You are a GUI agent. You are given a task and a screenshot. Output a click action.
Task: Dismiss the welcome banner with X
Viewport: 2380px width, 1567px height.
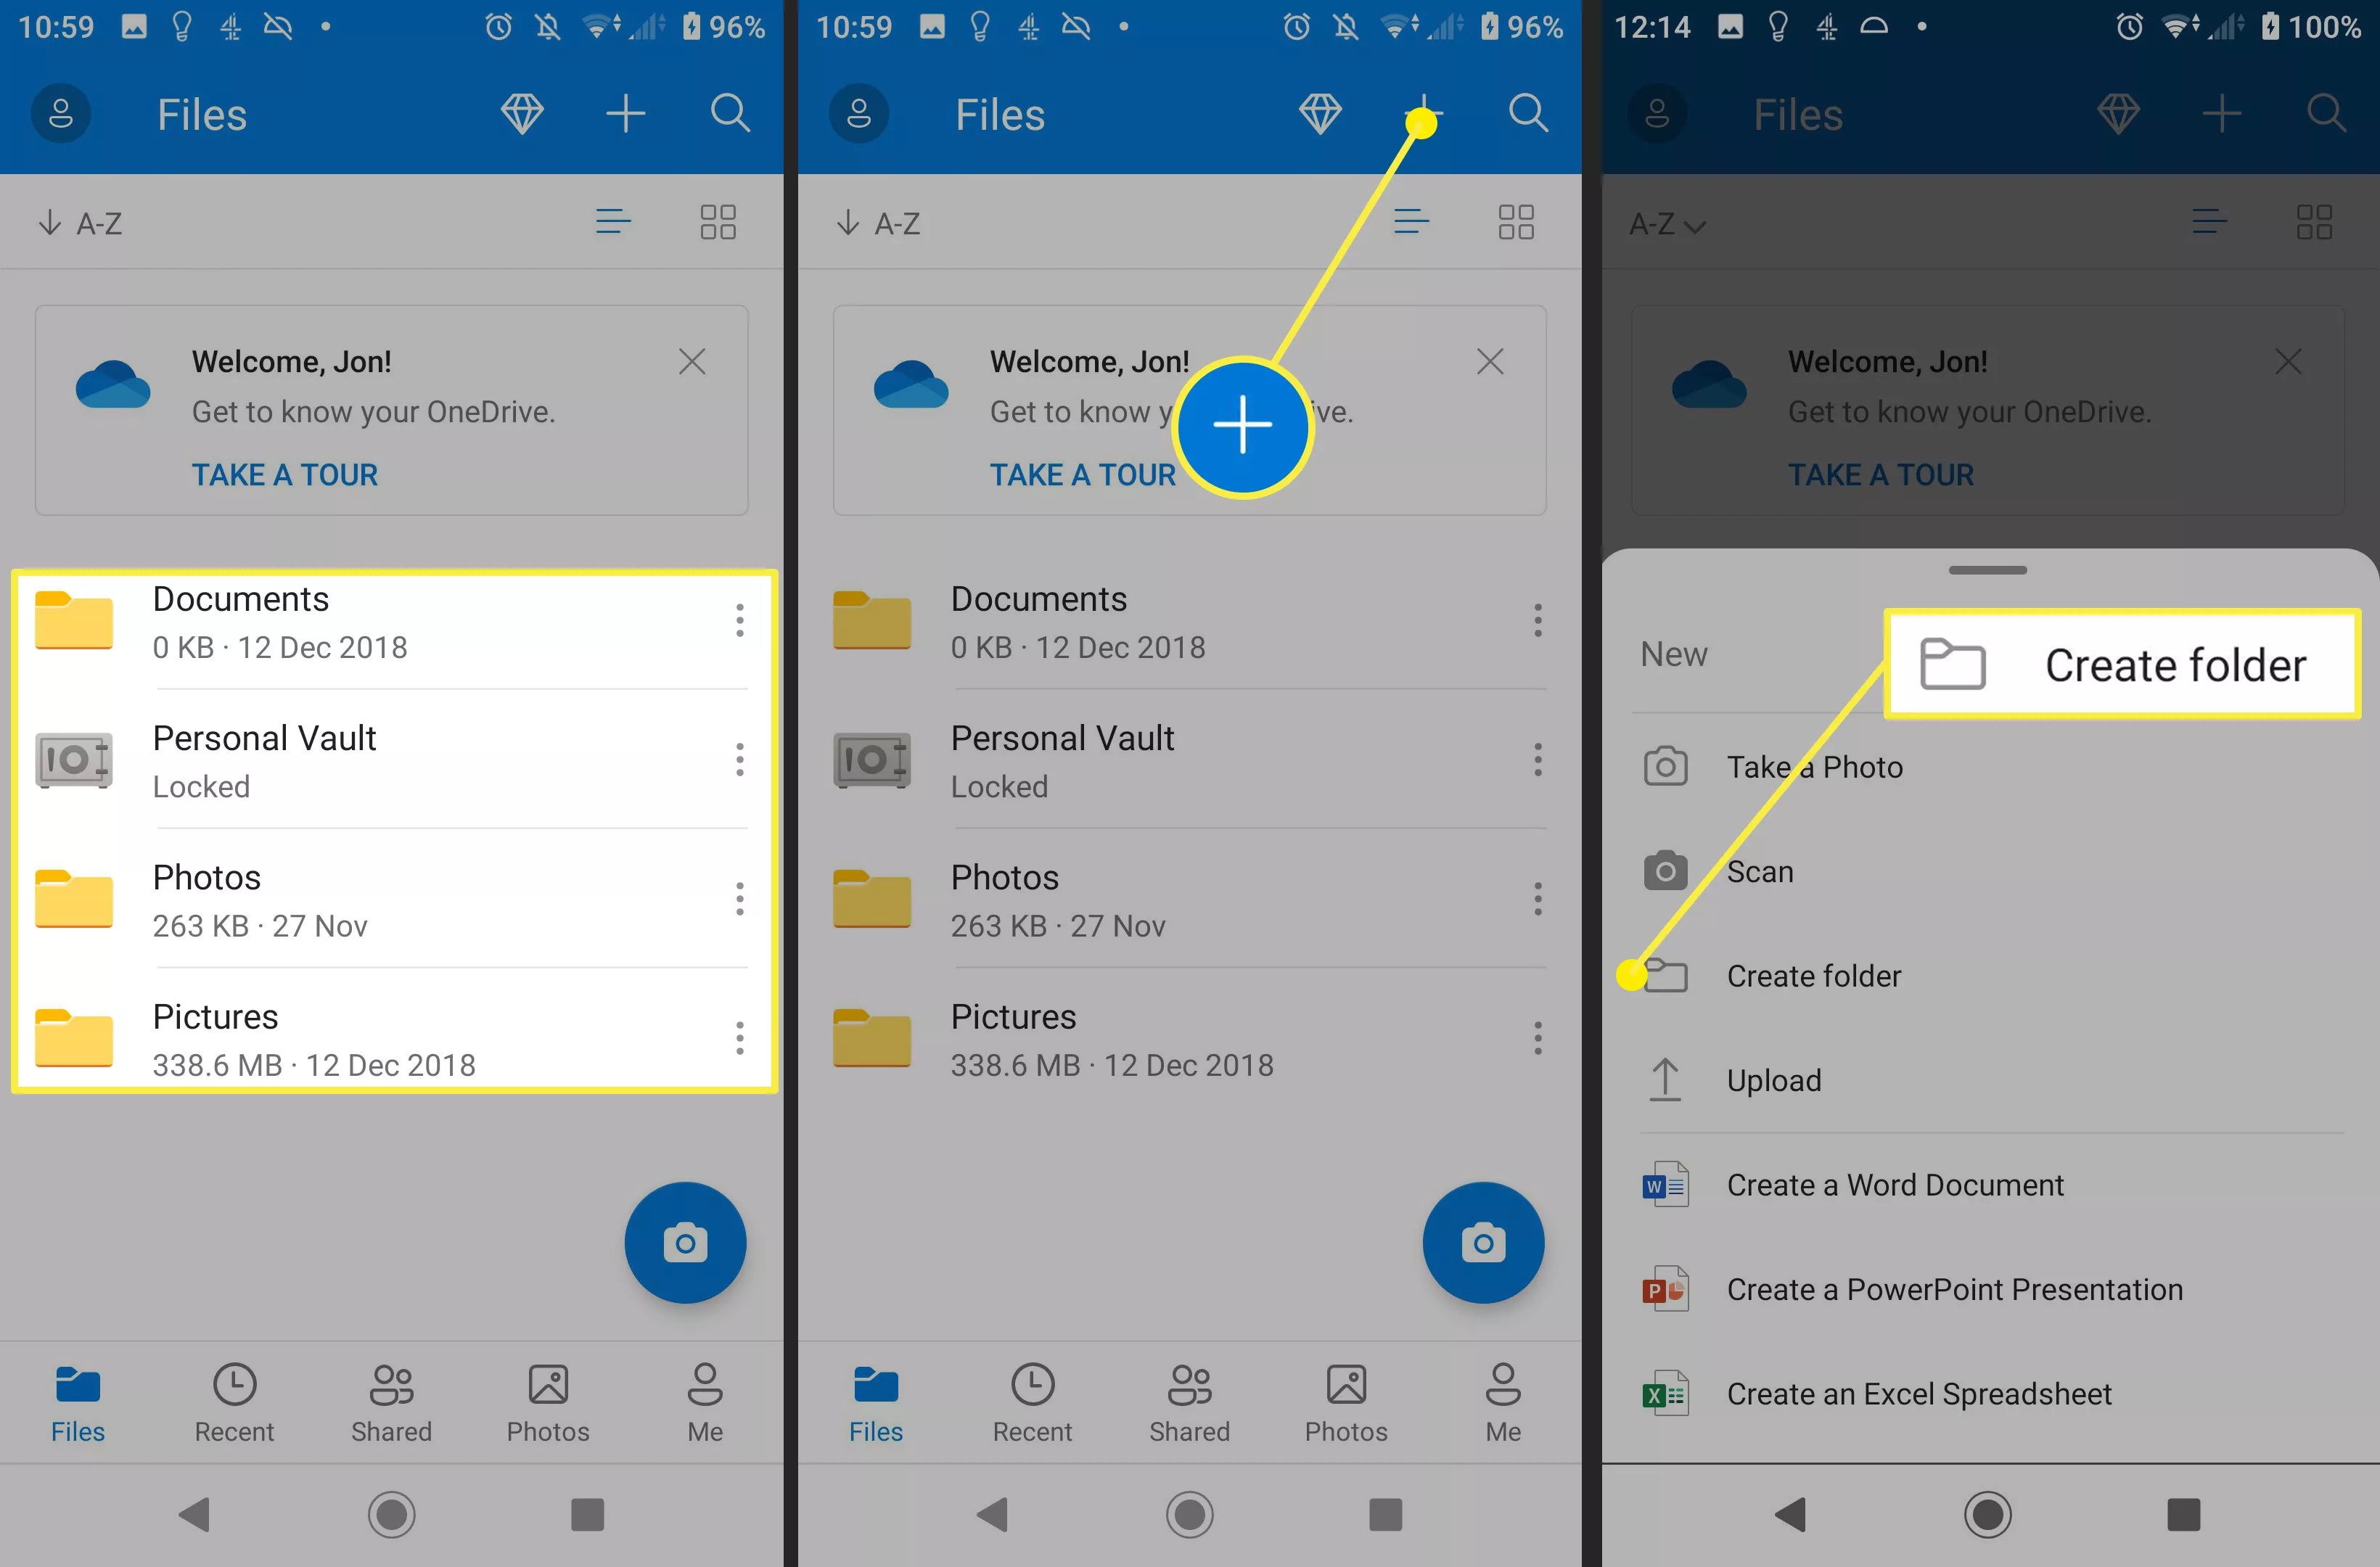694,362
